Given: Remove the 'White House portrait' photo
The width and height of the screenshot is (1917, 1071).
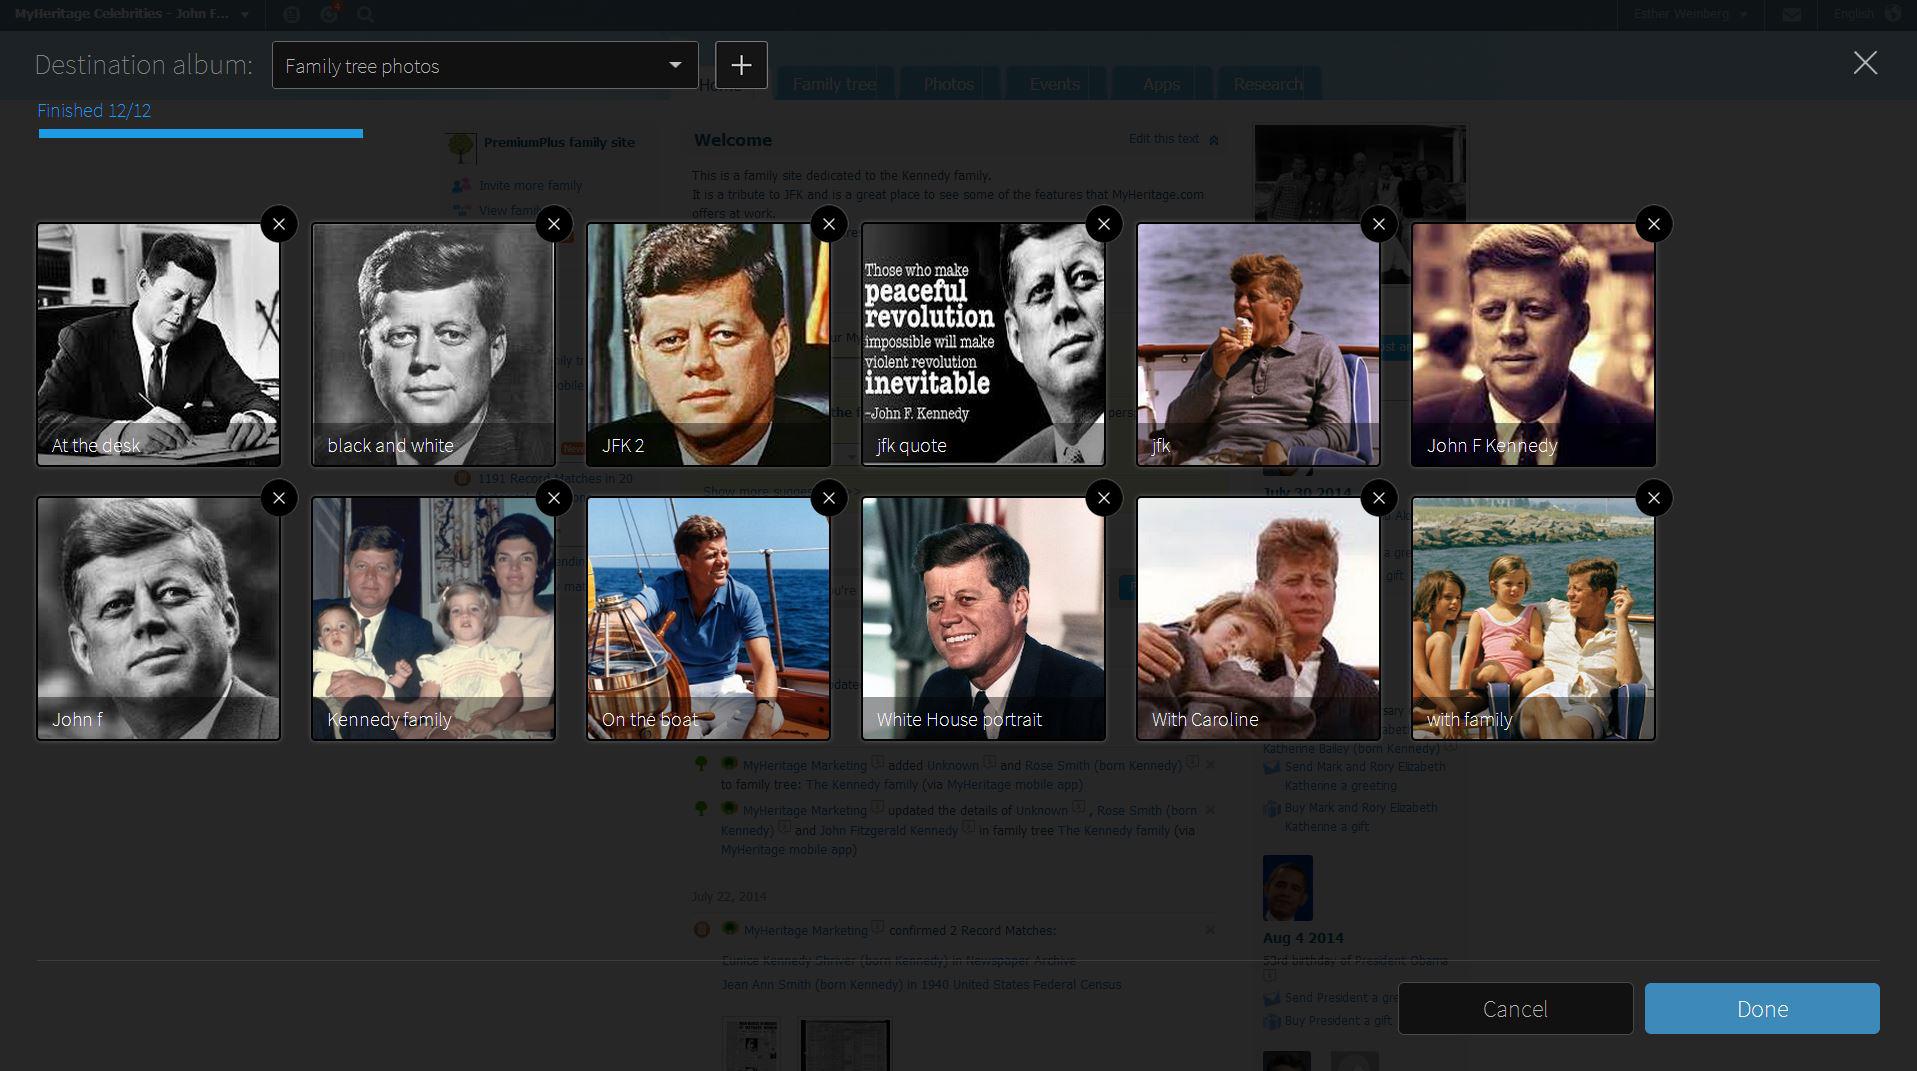Looking at the screenshot, I should (1104, 498).
